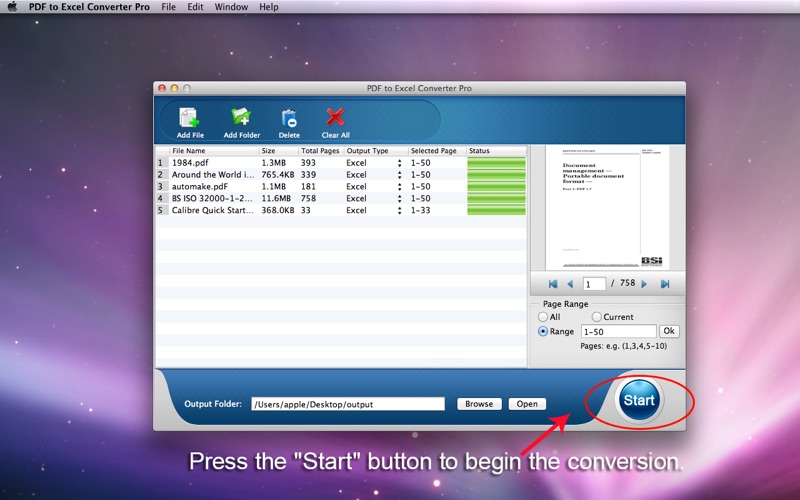Viewport: 800px width, 500px height.
Task: Select the Current page range option
Action: coord(596,317)
